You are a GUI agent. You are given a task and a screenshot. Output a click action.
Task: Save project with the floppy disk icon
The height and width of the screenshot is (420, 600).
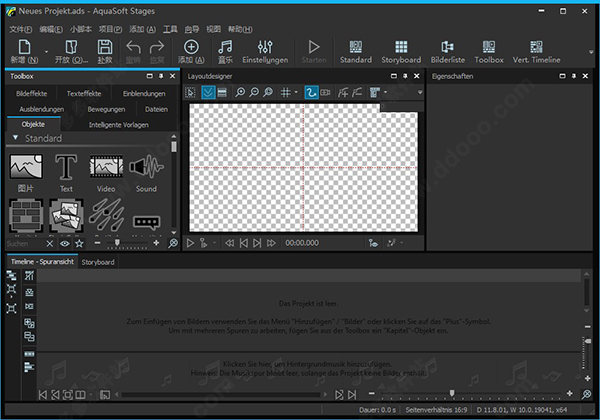click(x=105, y=47)
